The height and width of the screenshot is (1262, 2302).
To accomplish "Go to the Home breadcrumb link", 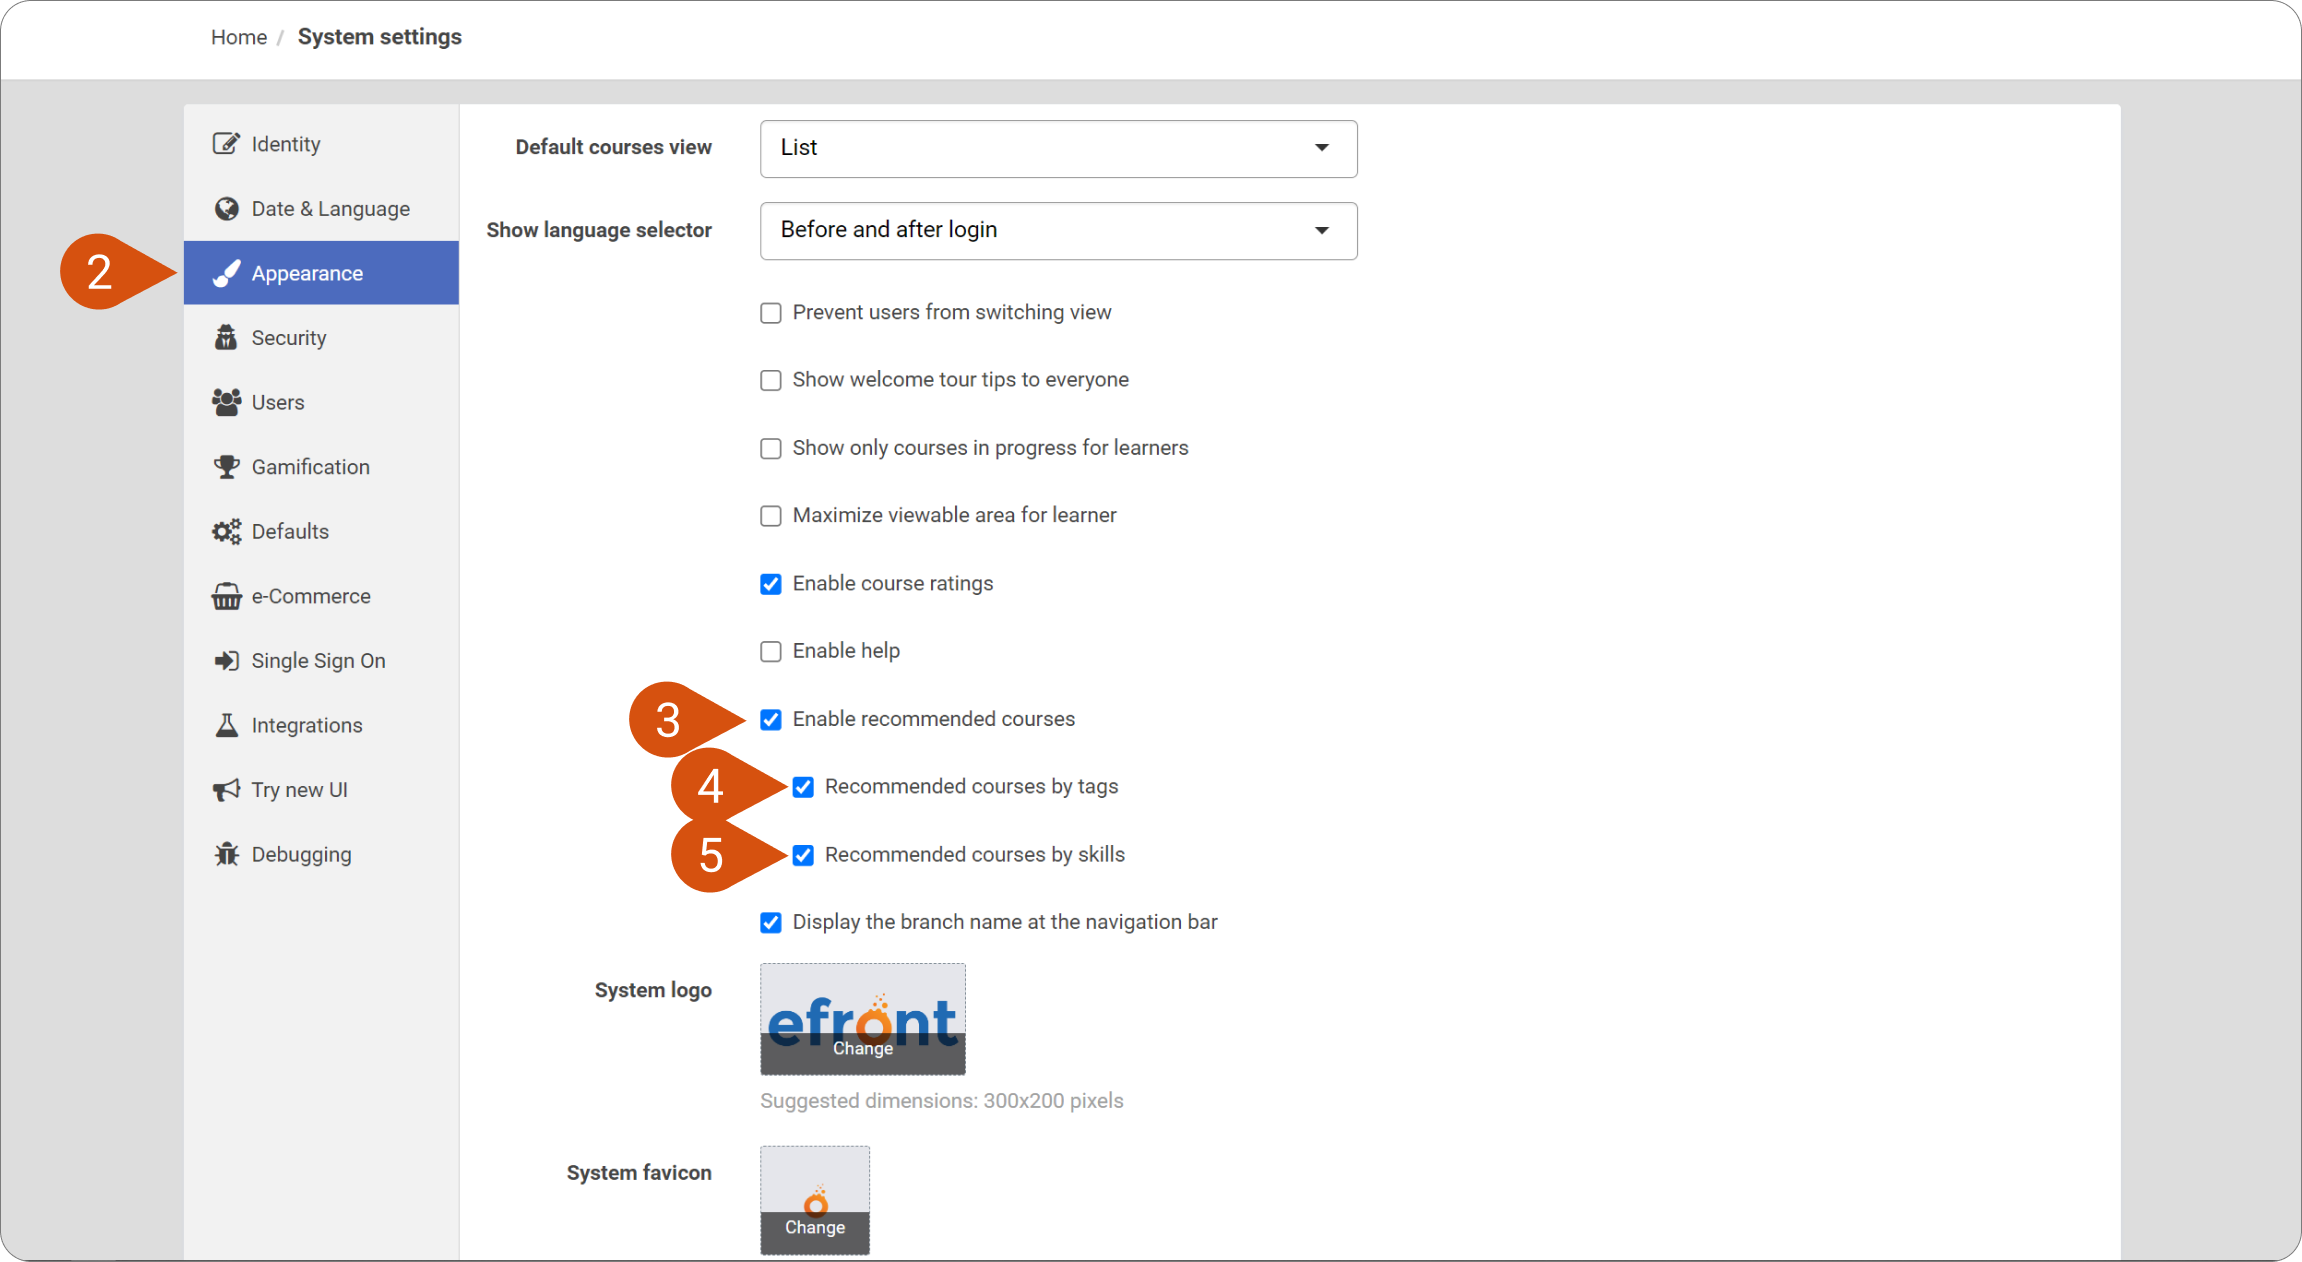I will tap(239, 37).
